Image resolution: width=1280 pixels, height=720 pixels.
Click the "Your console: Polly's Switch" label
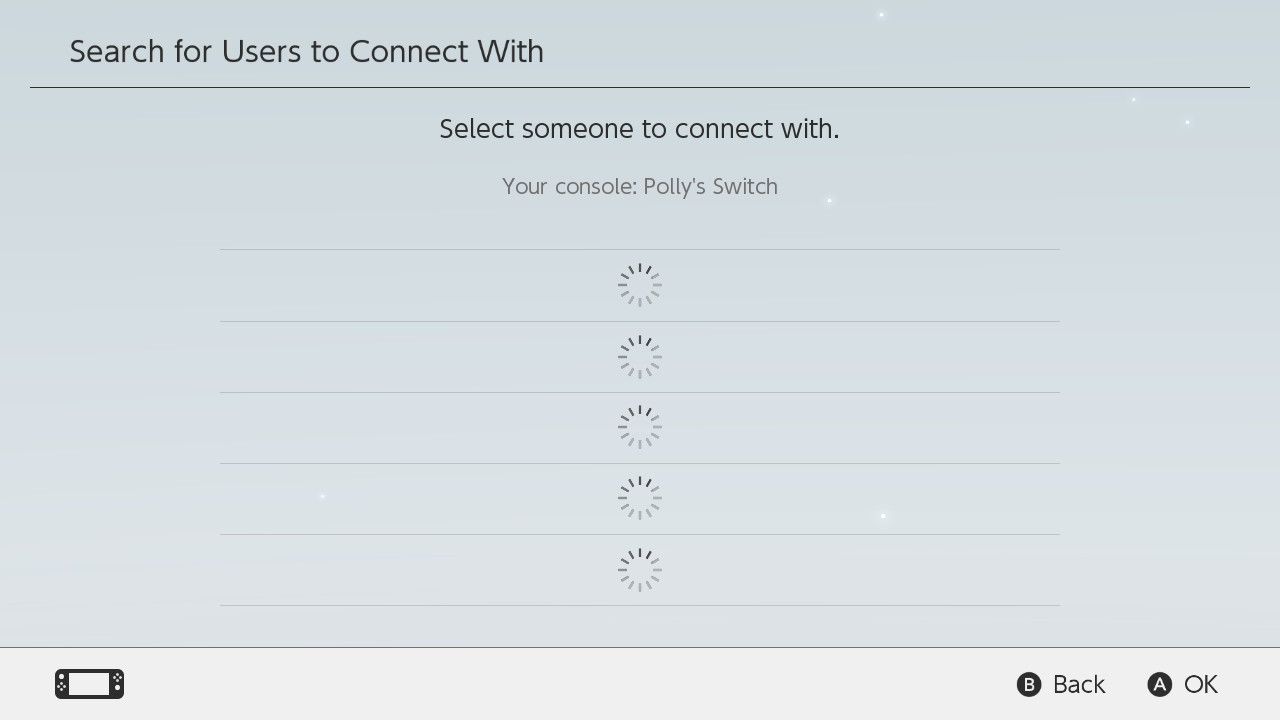pyautogui.click(x=639, y=186)
